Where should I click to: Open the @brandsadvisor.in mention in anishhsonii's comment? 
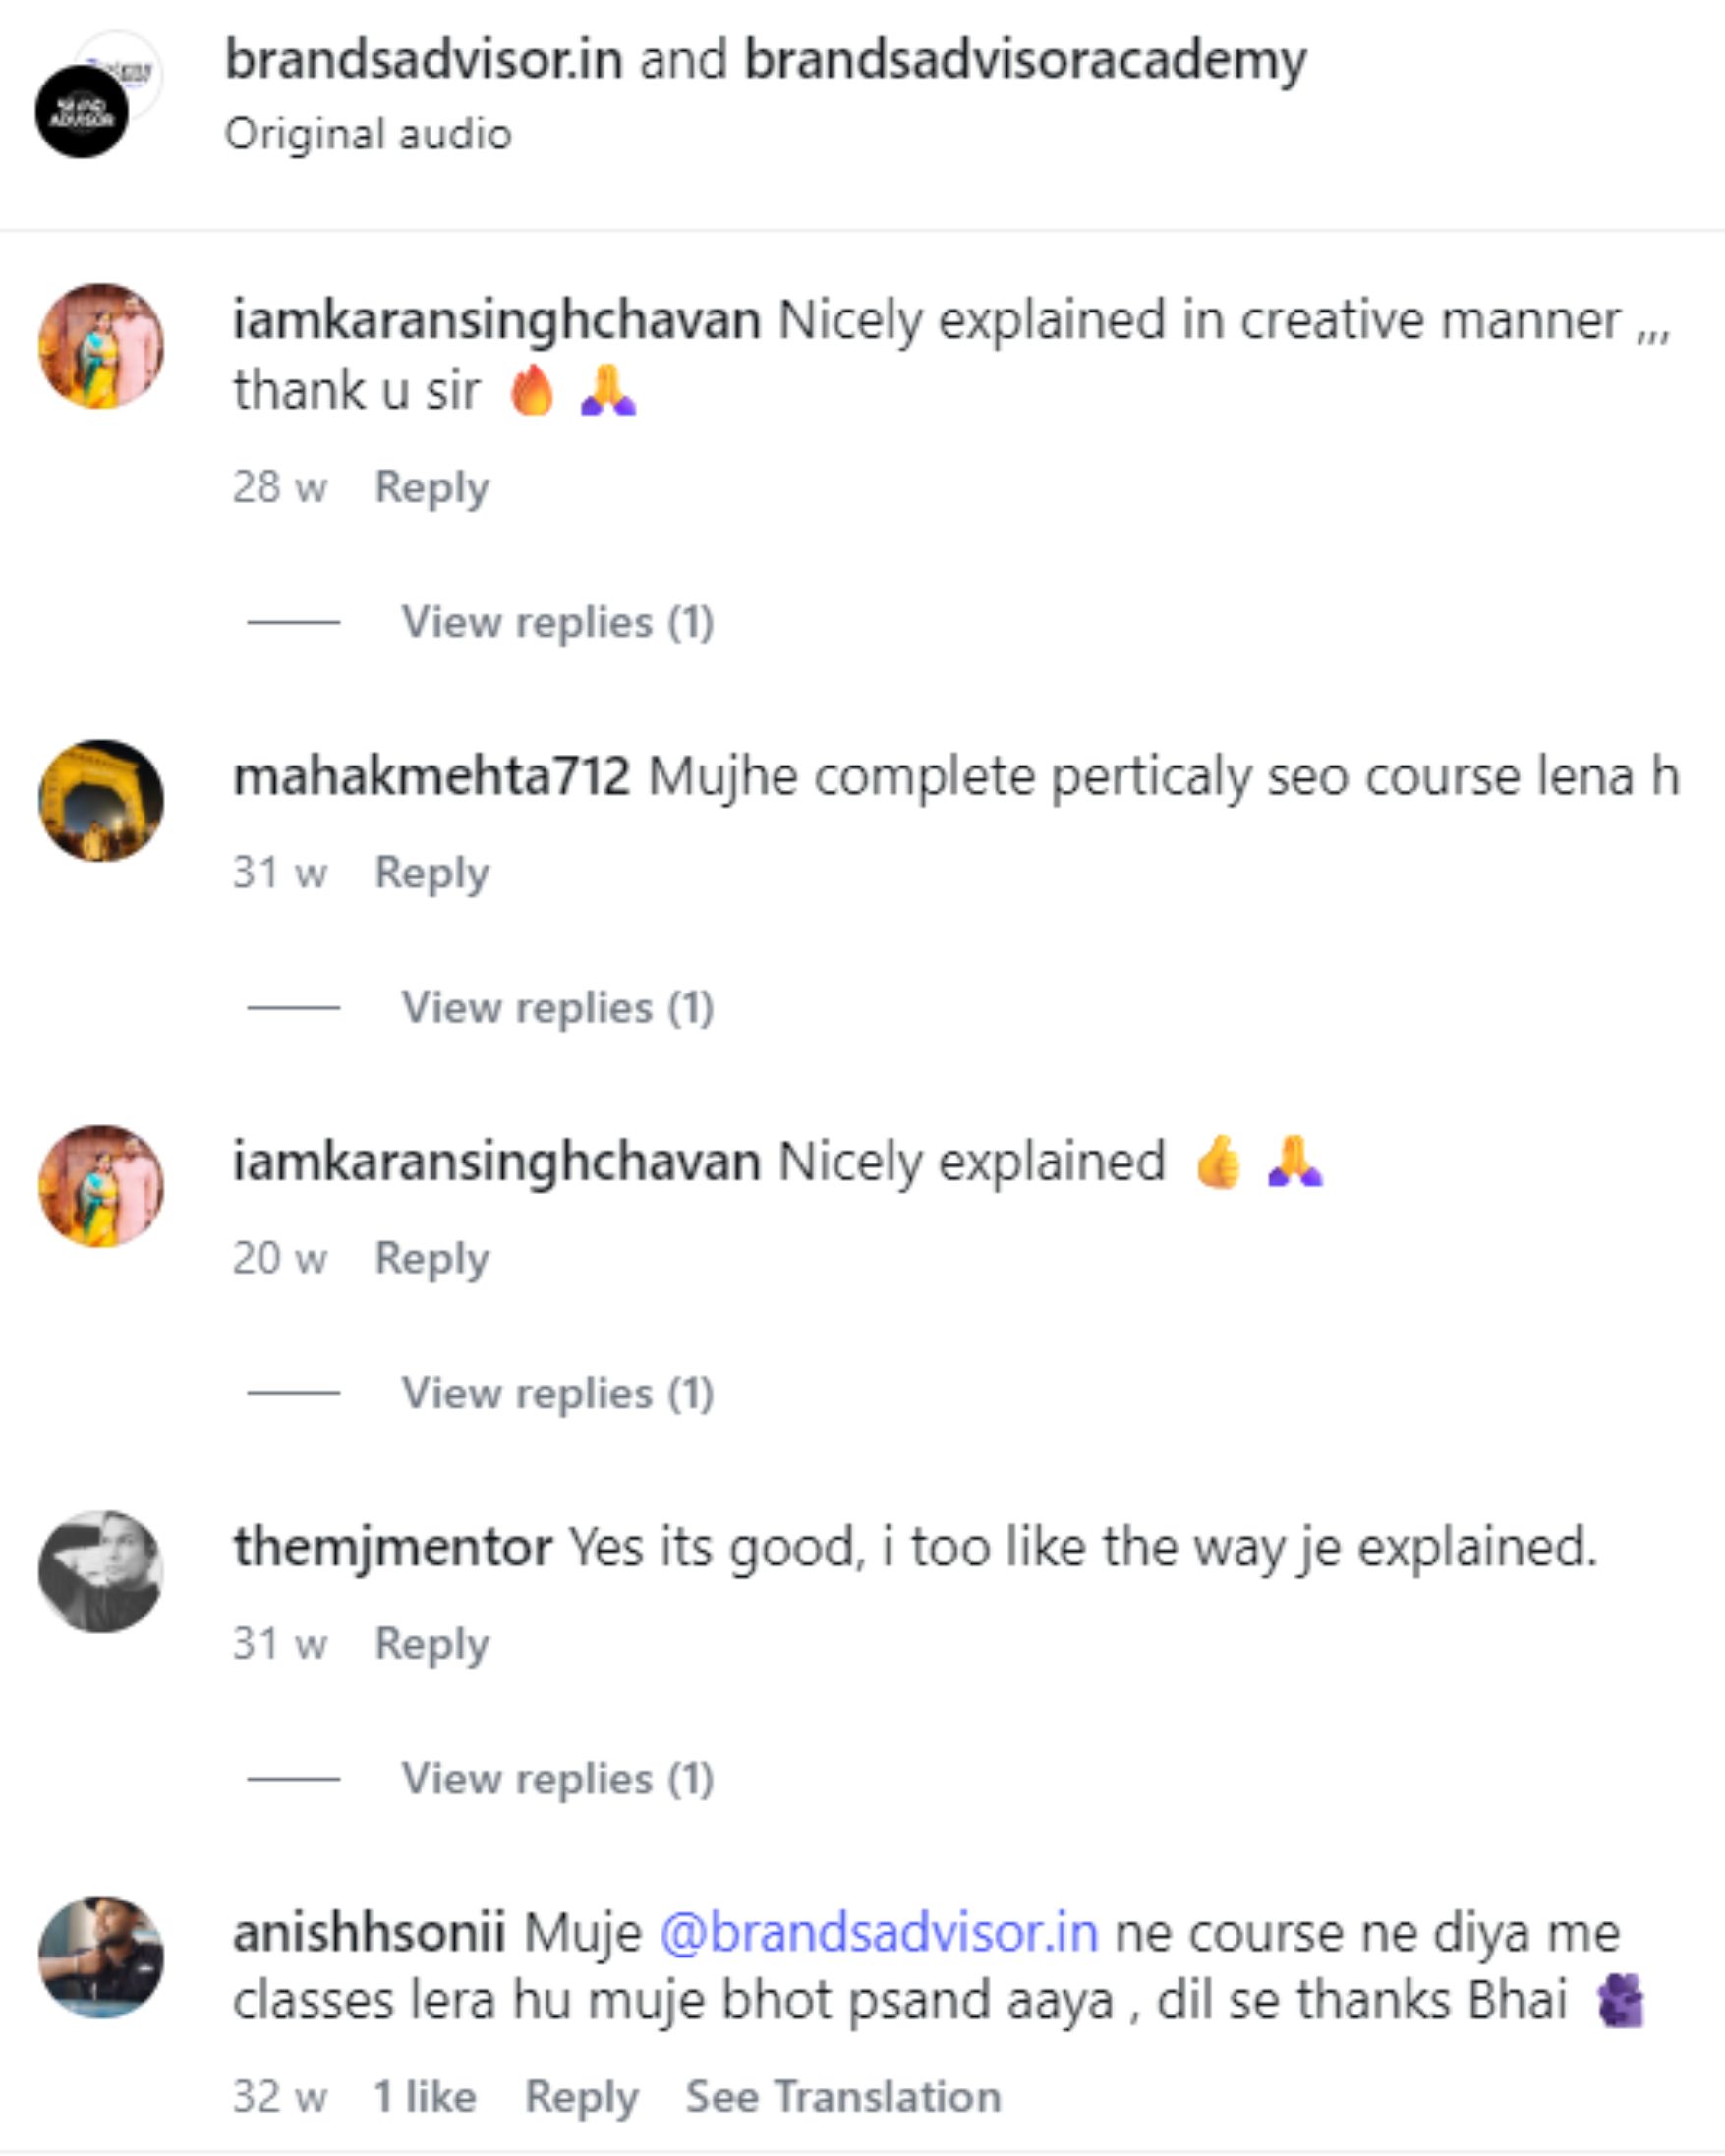(x=878, y=1933)
